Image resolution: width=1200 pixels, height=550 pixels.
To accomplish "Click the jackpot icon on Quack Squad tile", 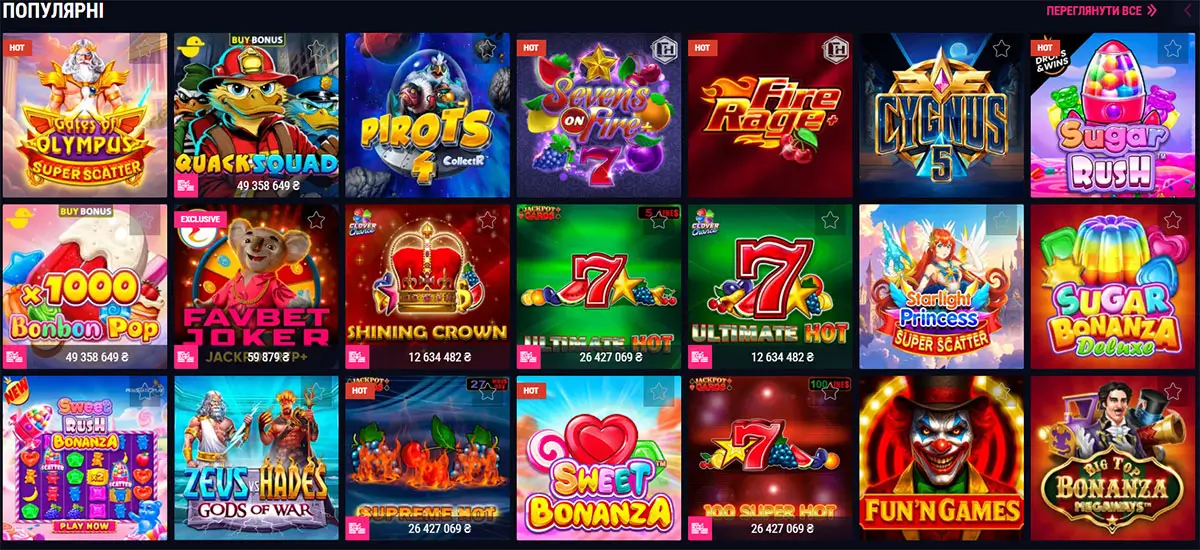I will (x=186, y=185).
